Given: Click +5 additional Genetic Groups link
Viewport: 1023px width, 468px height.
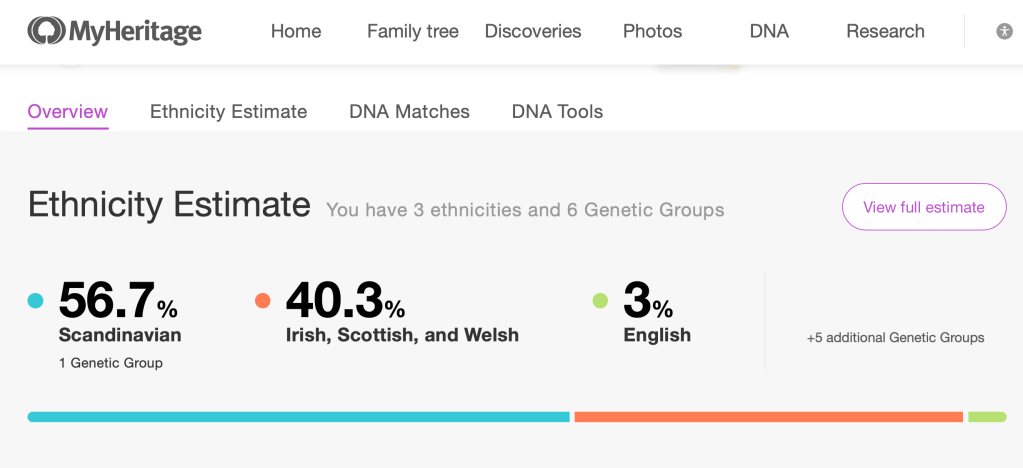Looking at the screenshot, I should 895,338.
